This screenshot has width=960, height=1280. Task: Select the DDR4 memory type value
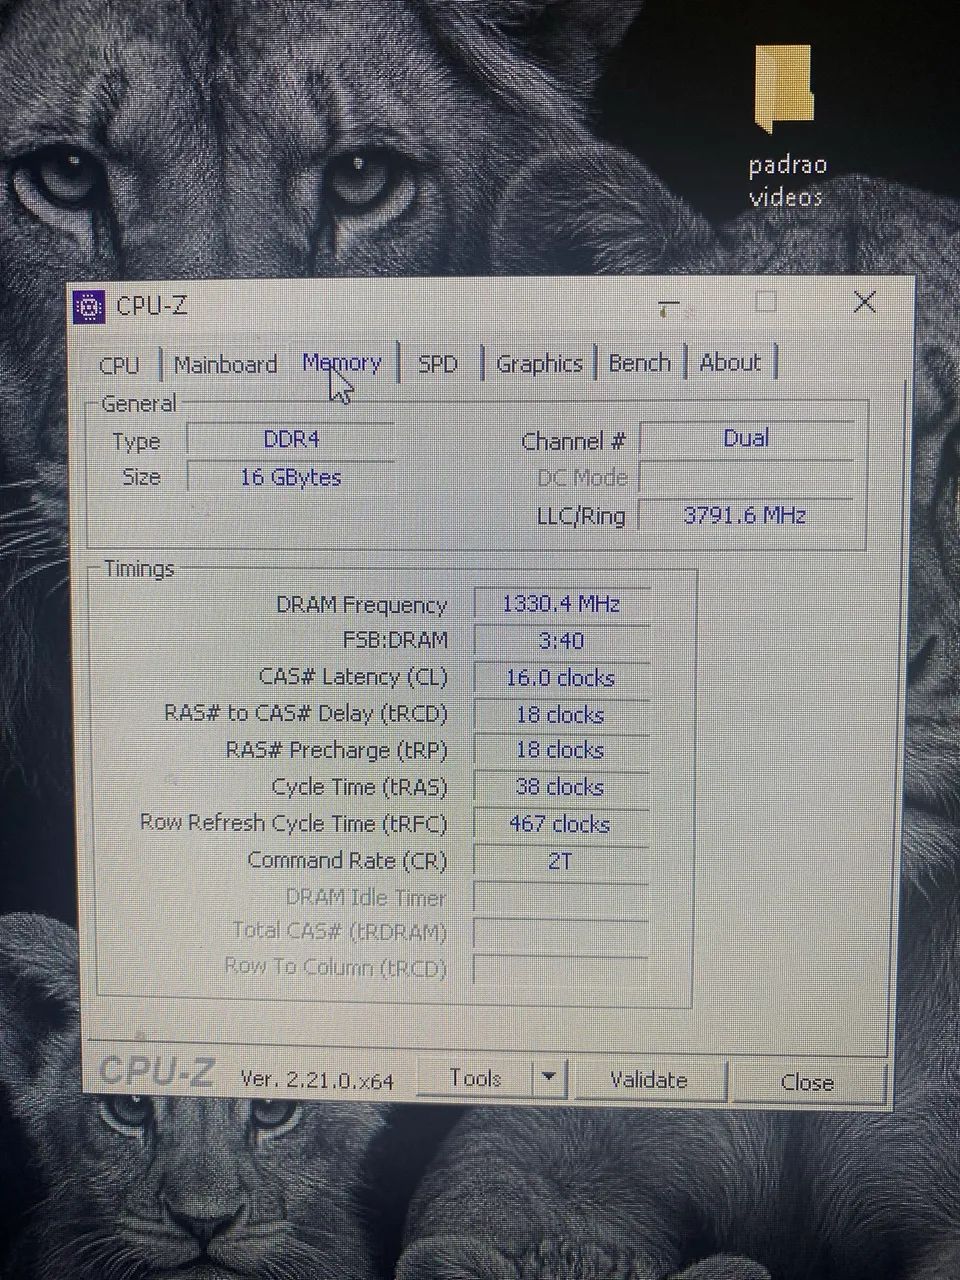[x=291, y=440]
